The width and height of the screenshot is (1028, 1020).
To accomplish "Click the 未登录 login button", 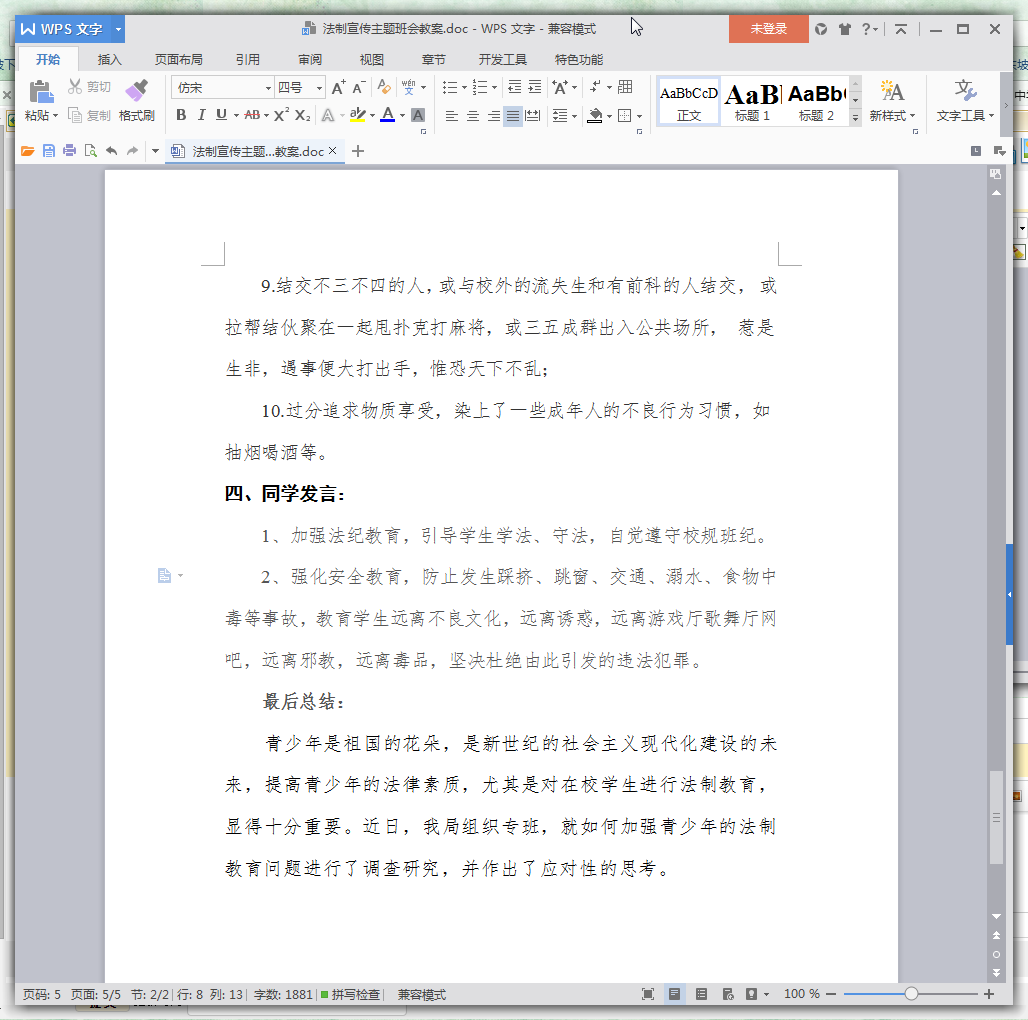I will (x=768, y=29).
